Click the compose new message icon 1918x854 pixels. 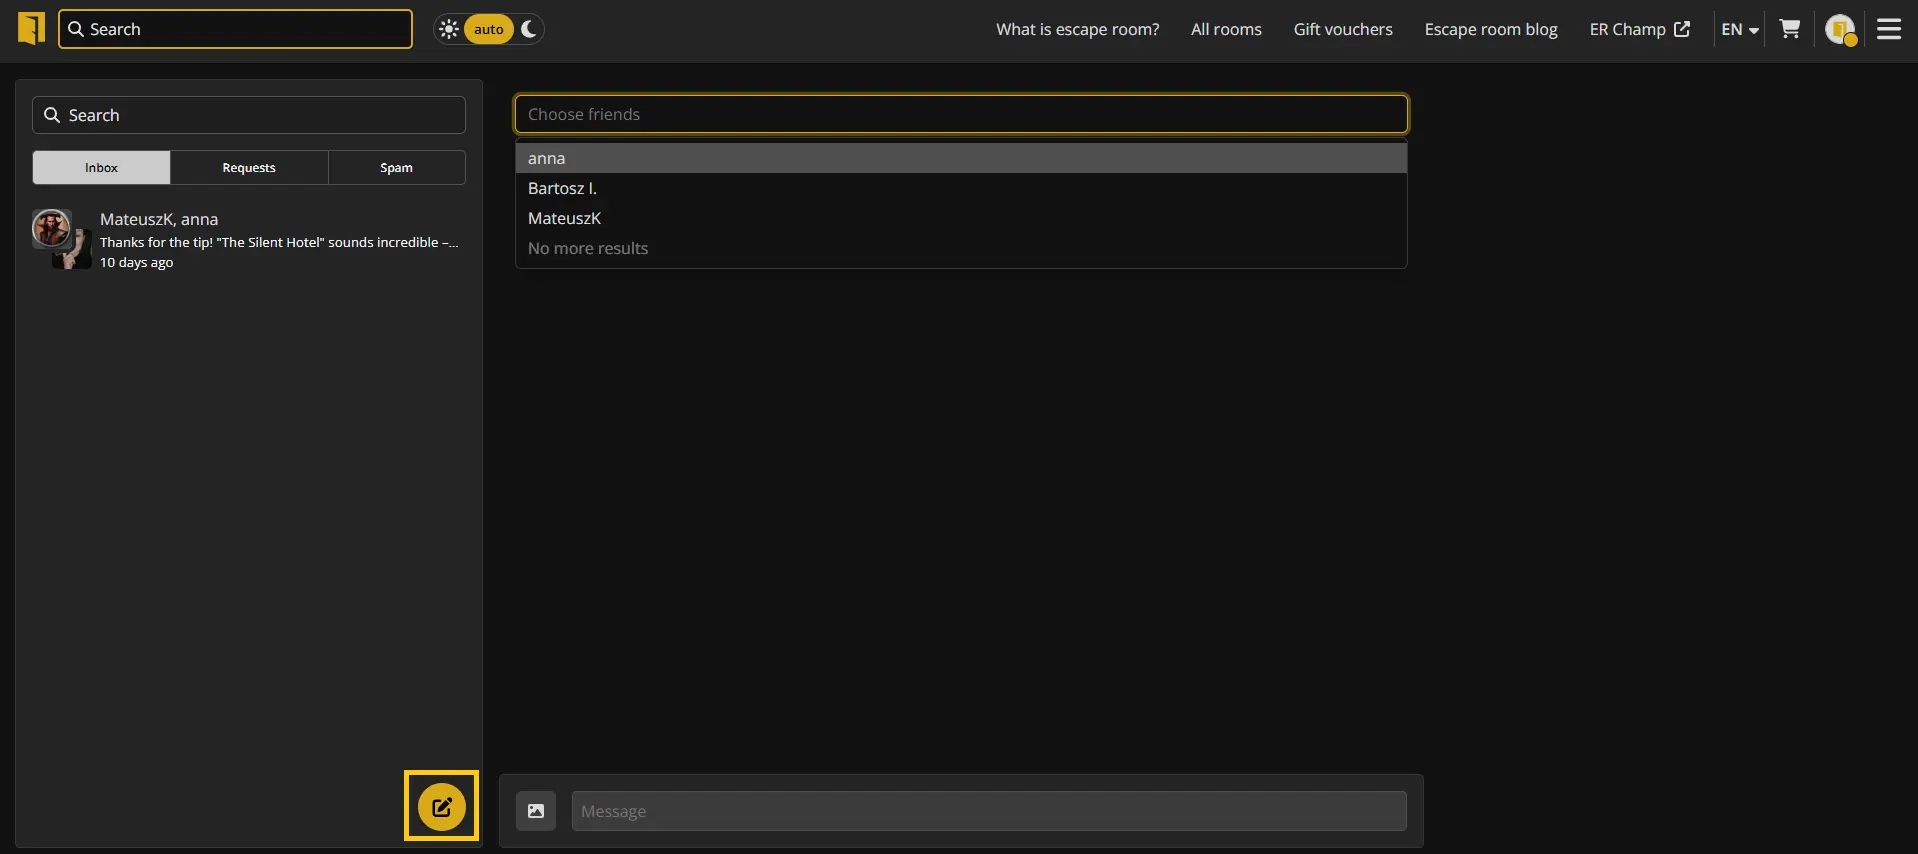(x=441, y=806)
